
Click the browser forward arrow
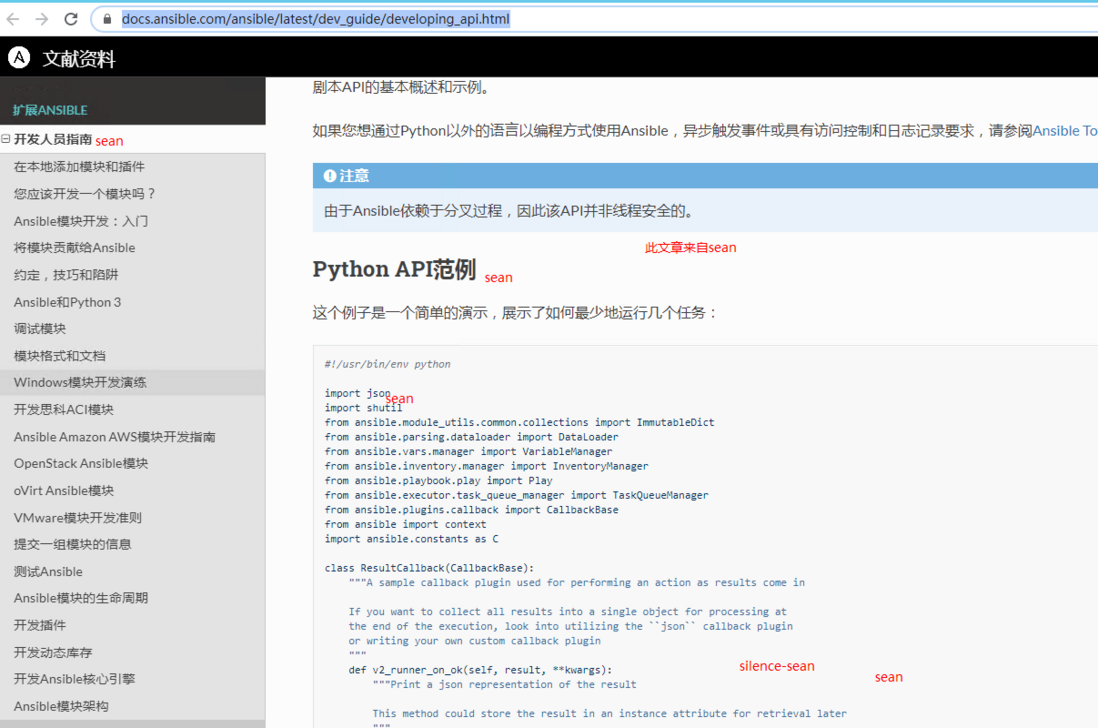click(41, 19)
